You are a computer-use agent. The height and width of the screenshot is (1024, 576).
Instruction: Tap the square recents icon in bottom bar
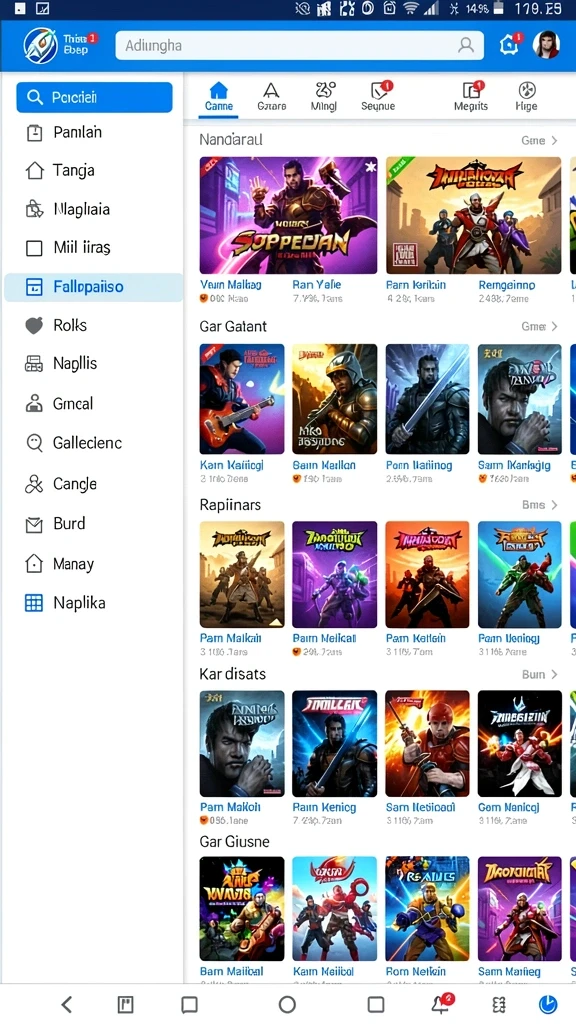click(376, 1004)
